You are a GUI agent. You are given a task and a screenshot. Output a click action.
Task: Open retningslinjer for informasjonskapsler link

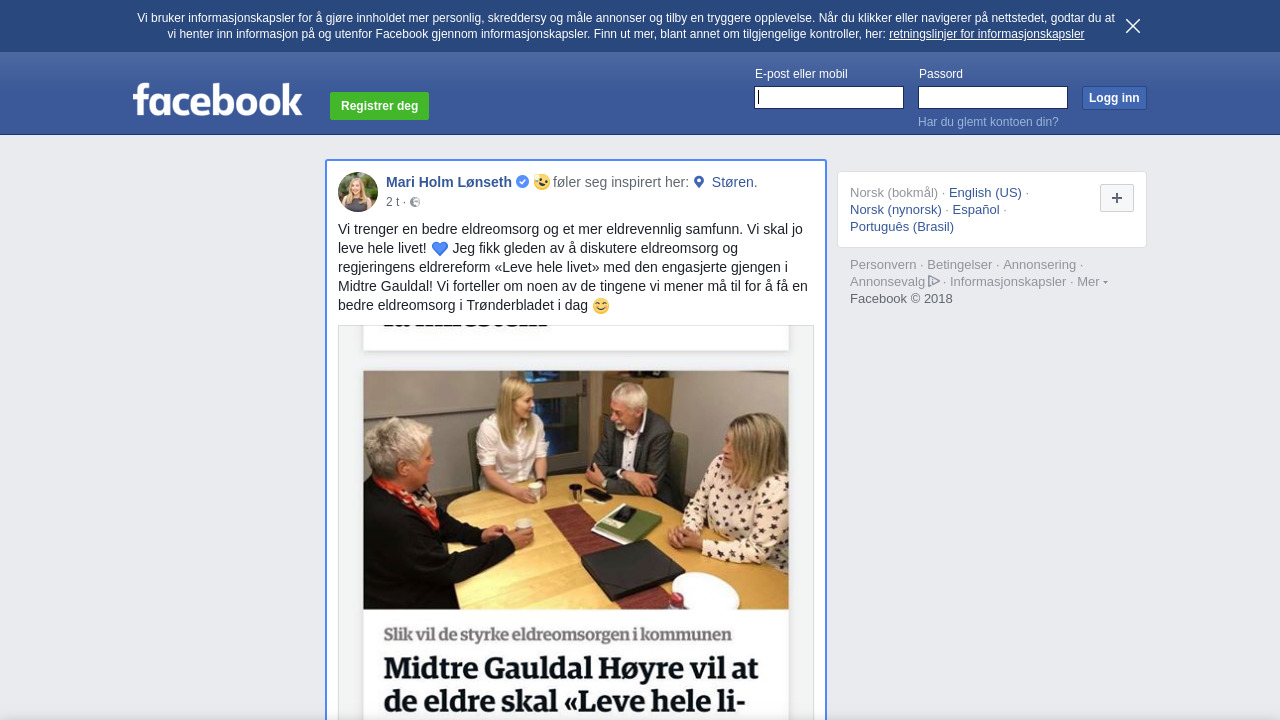click(x=986, y=34)
